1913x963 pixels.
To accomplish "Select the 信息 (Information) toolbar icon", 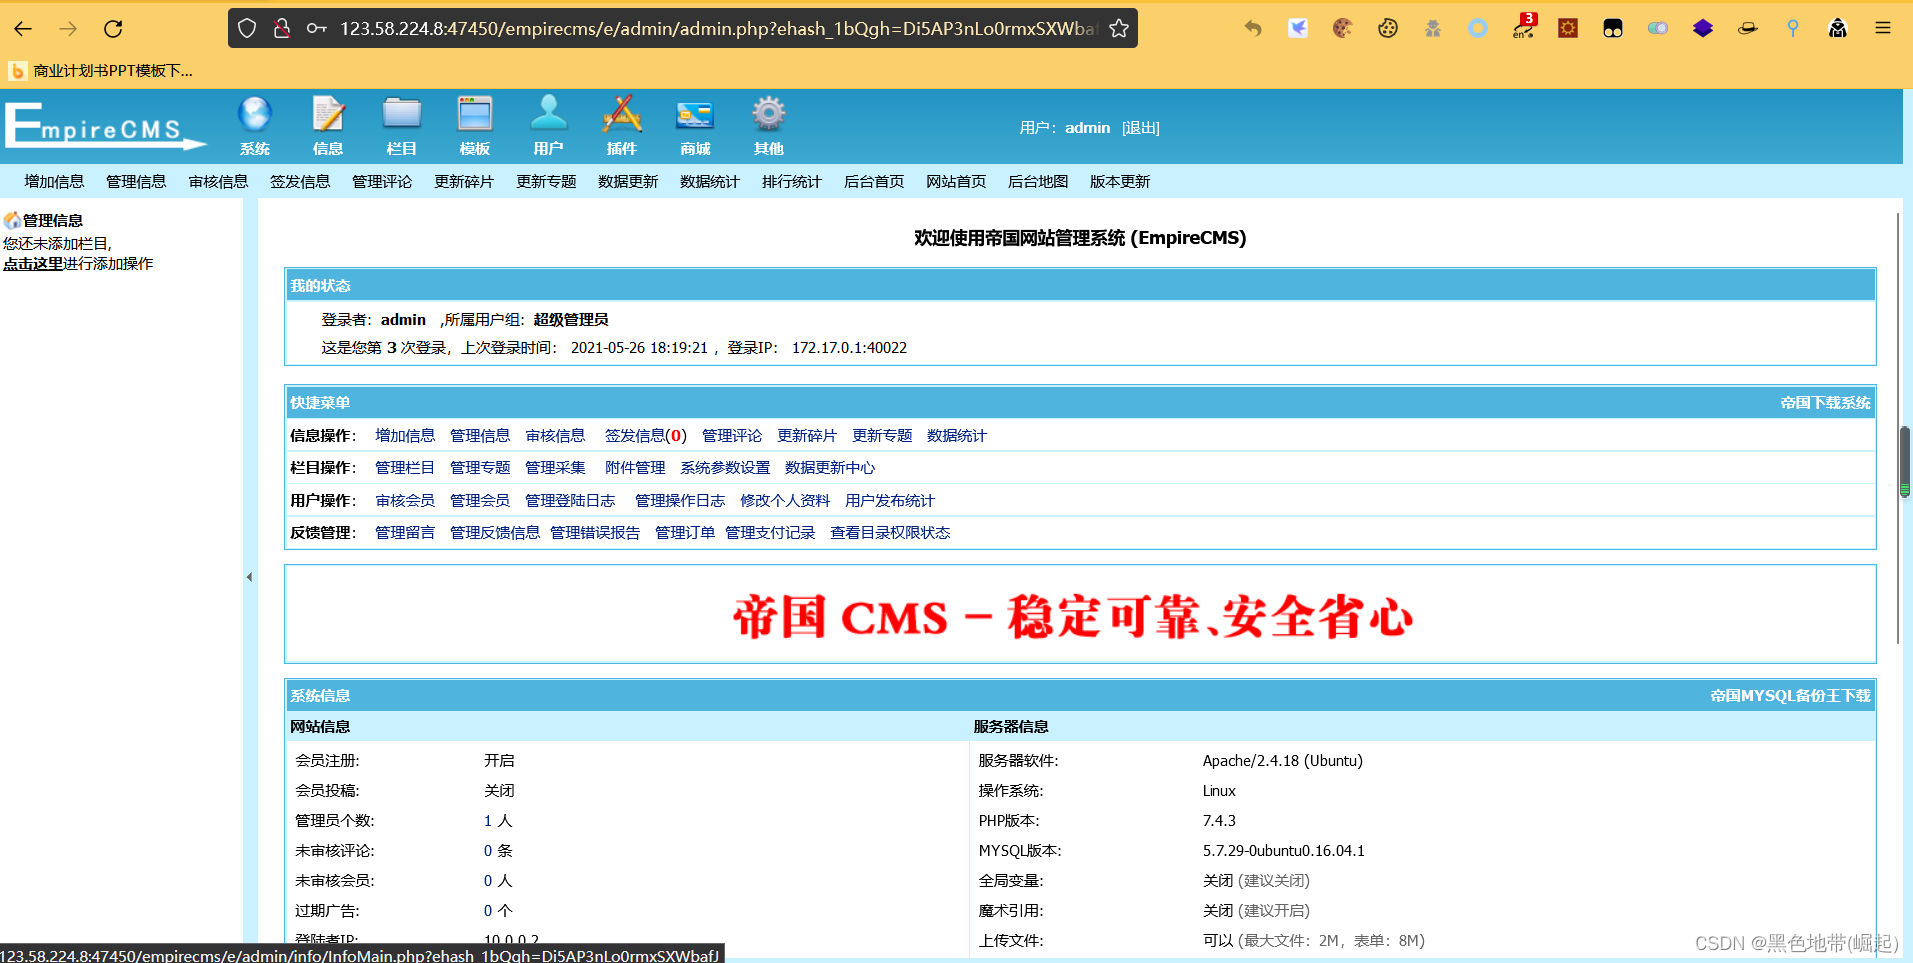I will pos(328,118).
